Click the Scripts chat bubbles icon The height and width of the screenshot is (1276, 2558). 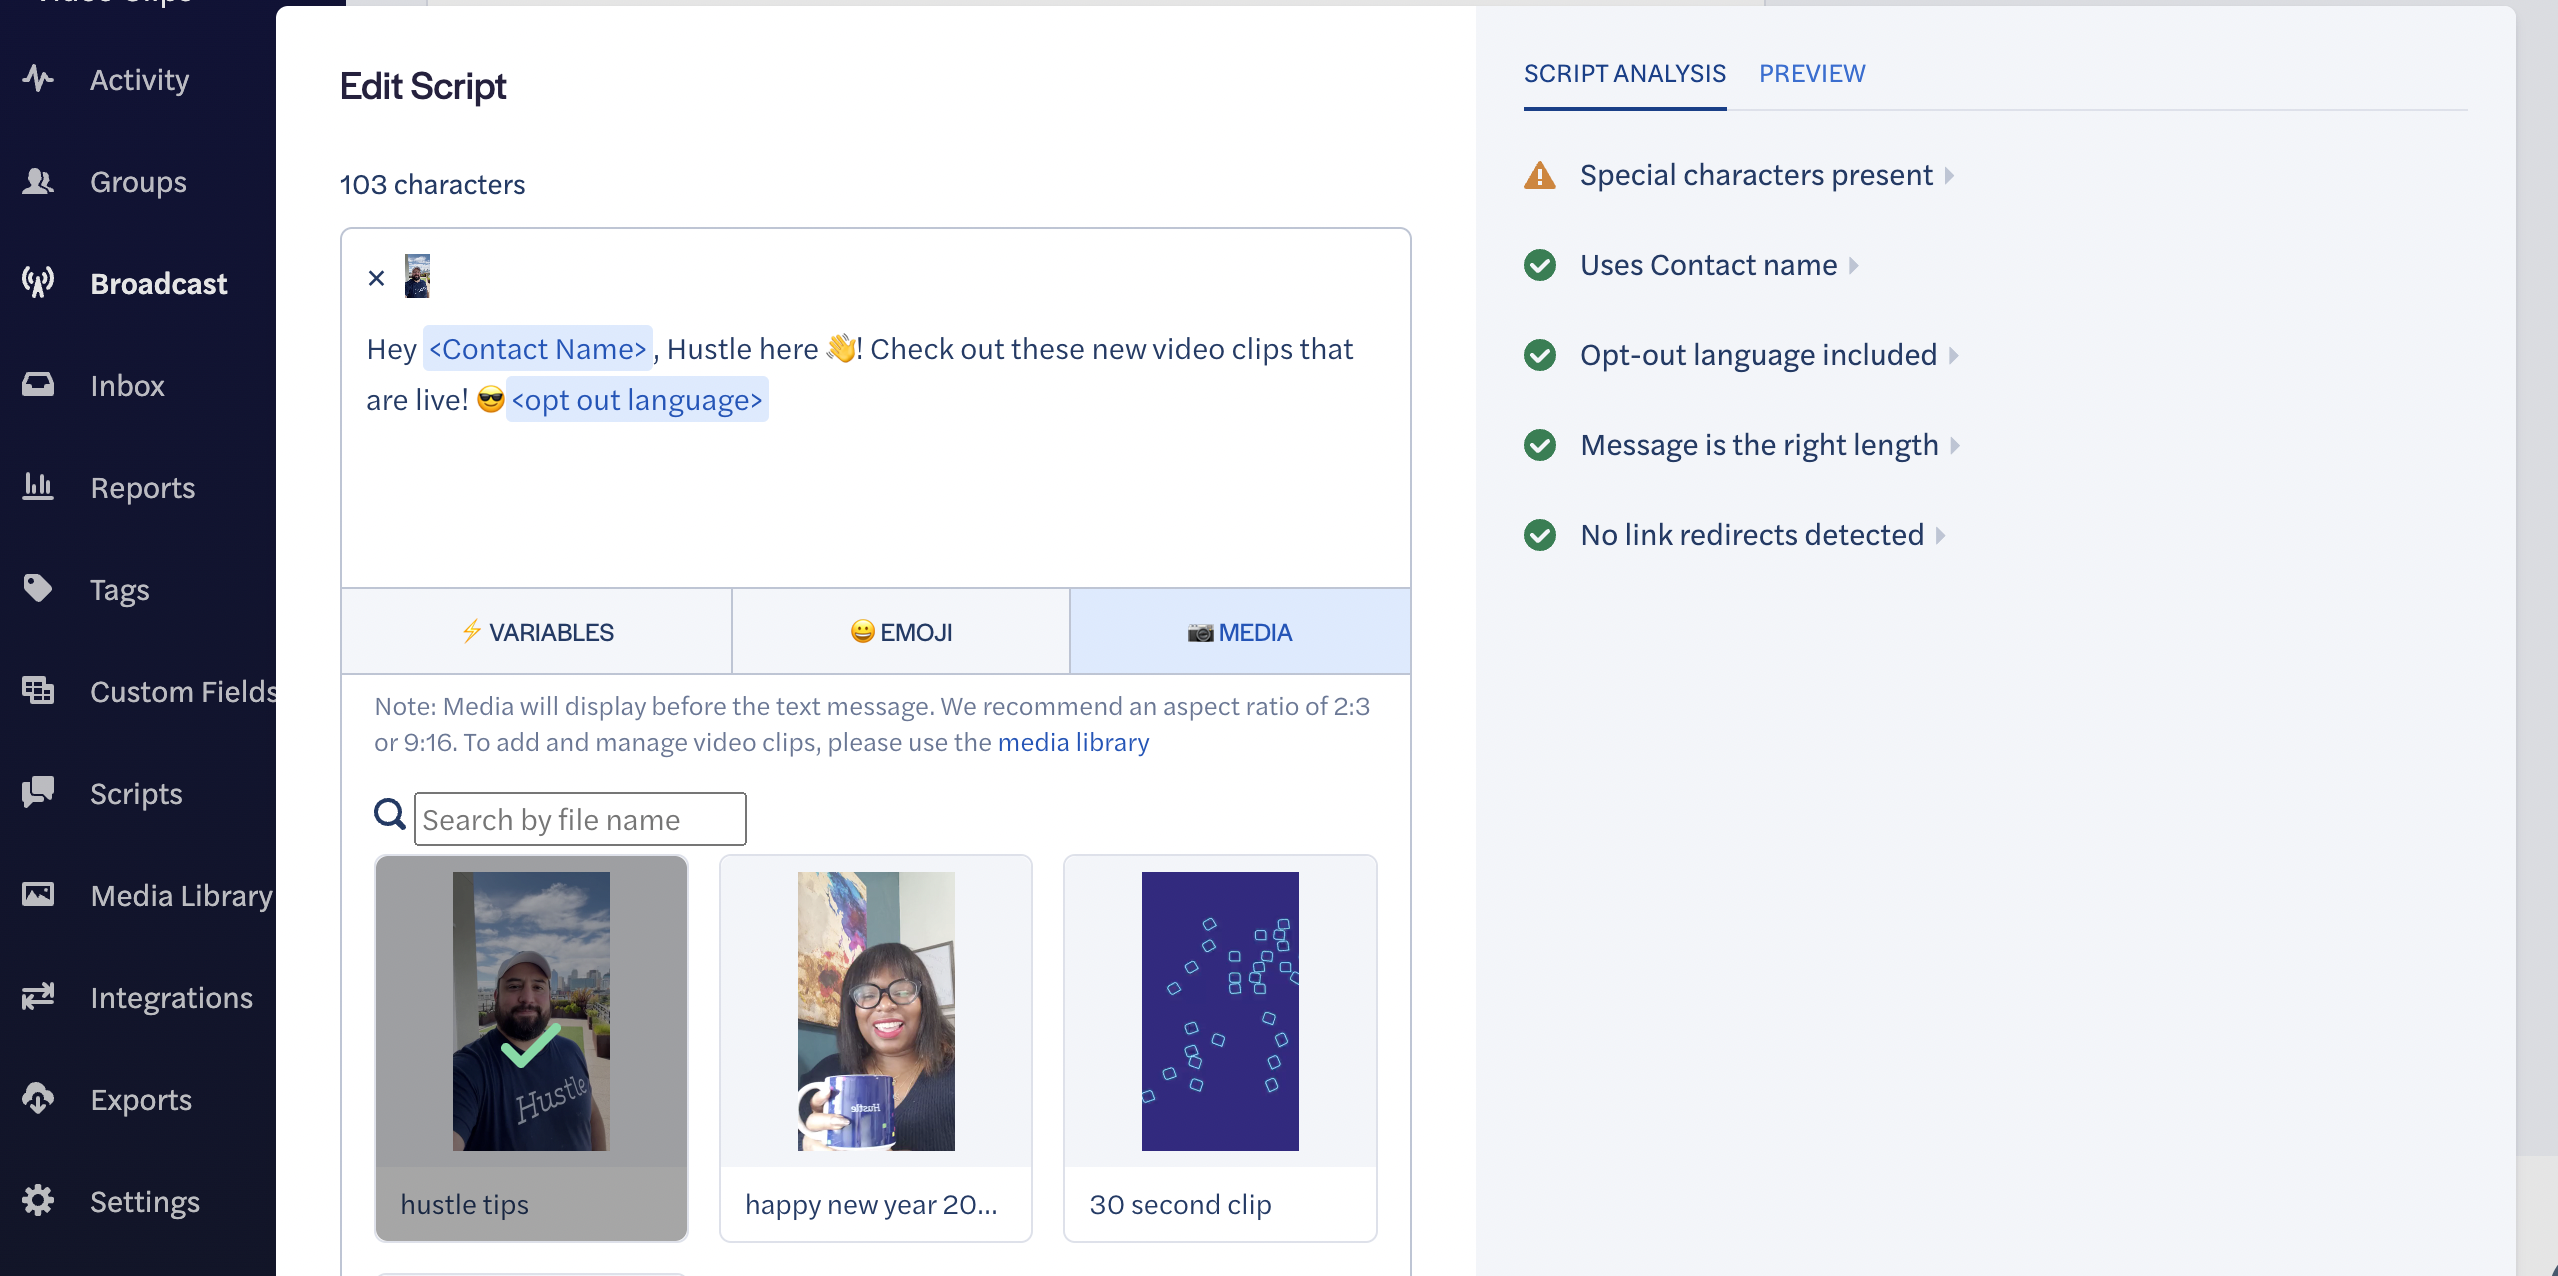click(38, 793)
